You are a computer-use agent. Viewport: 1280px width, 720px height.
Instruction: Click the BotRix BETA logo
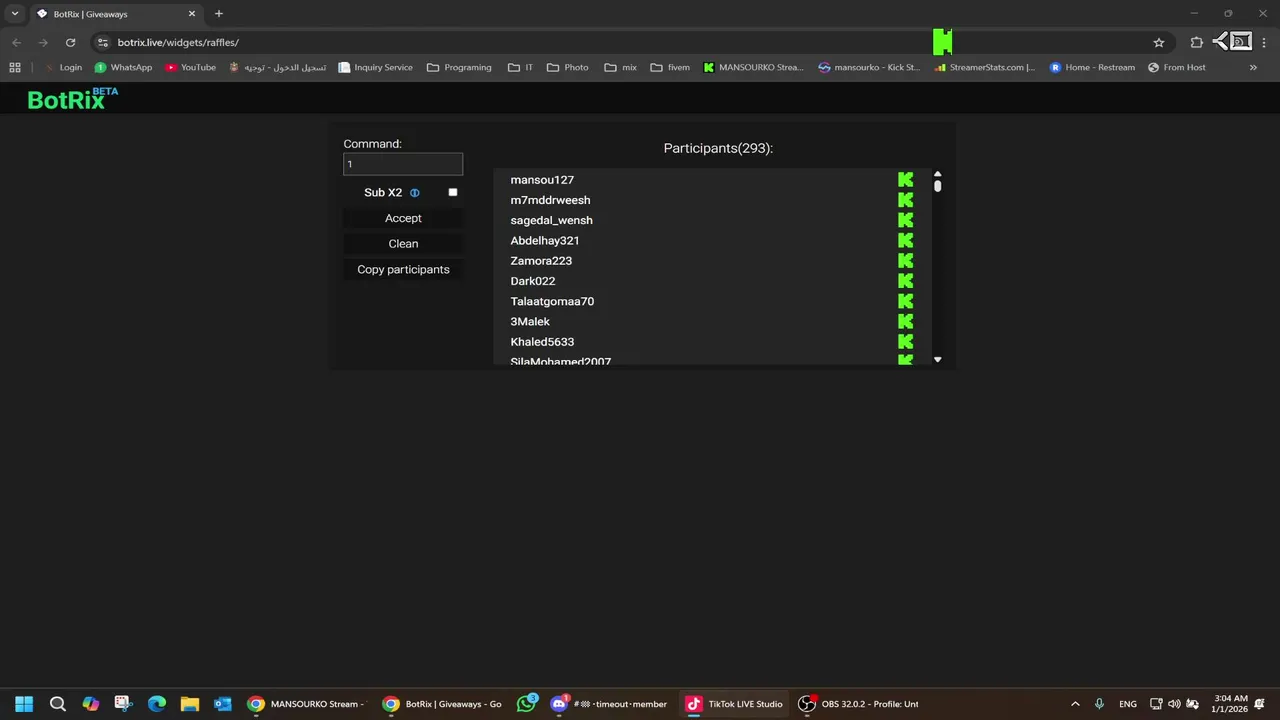click(x=72, y=98)
